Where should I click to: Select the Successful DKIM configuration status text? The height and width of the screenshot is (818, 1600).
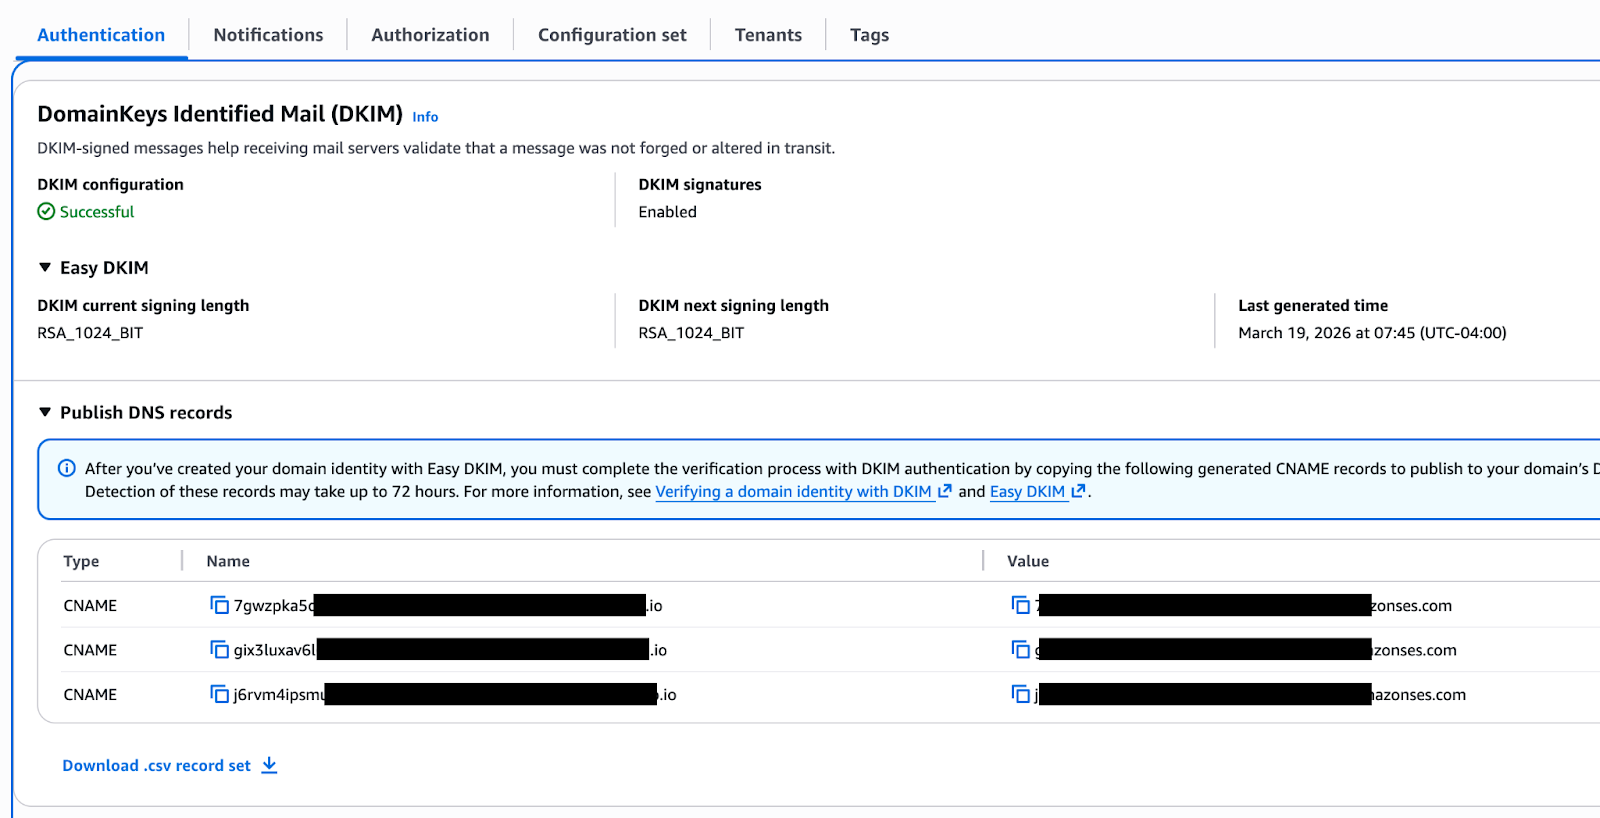click(97, 211)
